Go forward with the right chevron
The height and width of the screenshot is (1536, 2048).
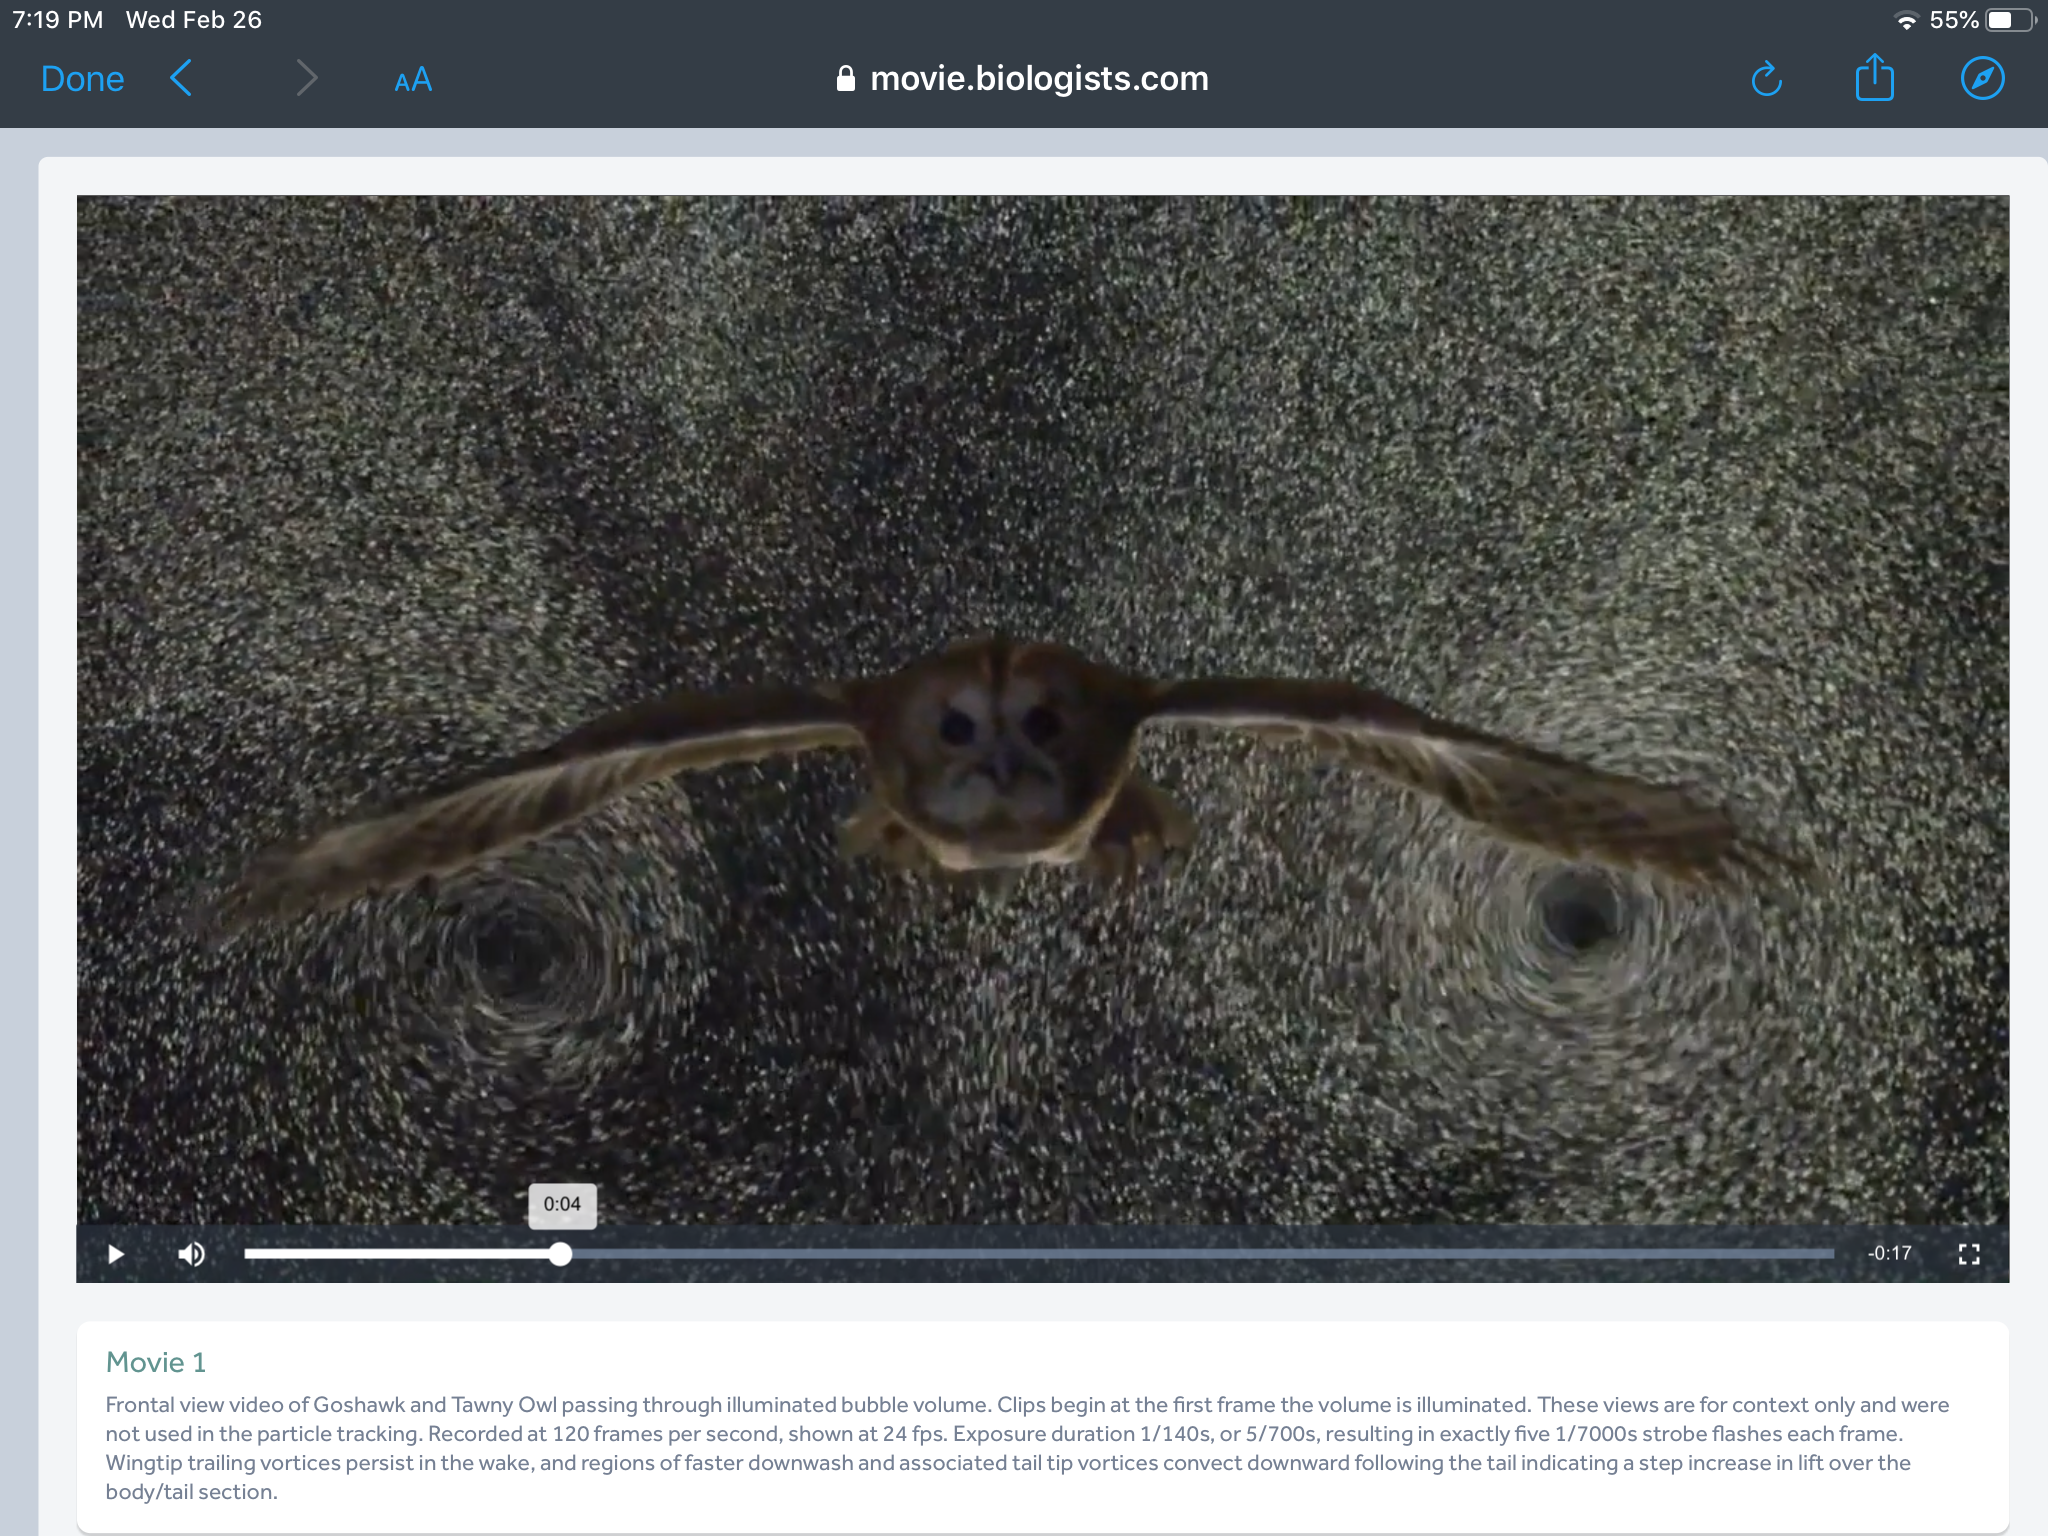click(x=307, y=78)
